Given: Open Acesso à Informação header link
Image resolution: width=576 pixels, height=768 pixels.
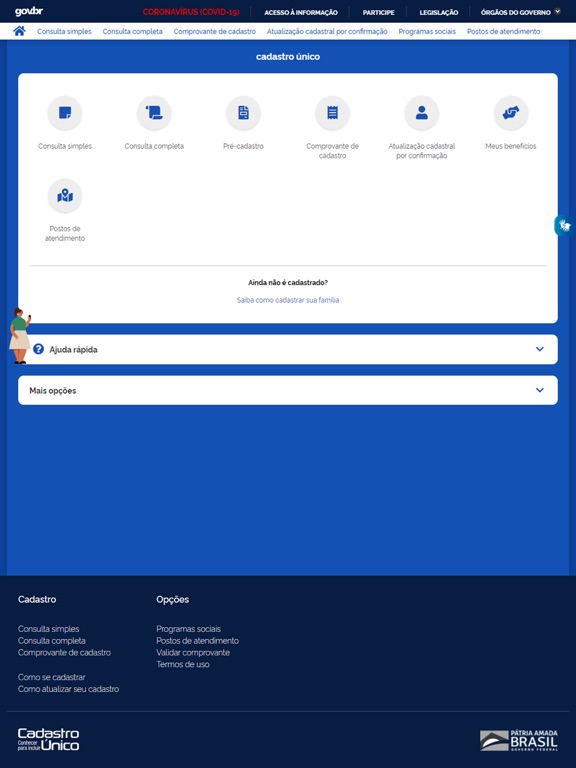Looking at the screenshot, I should tap(301, 12).
